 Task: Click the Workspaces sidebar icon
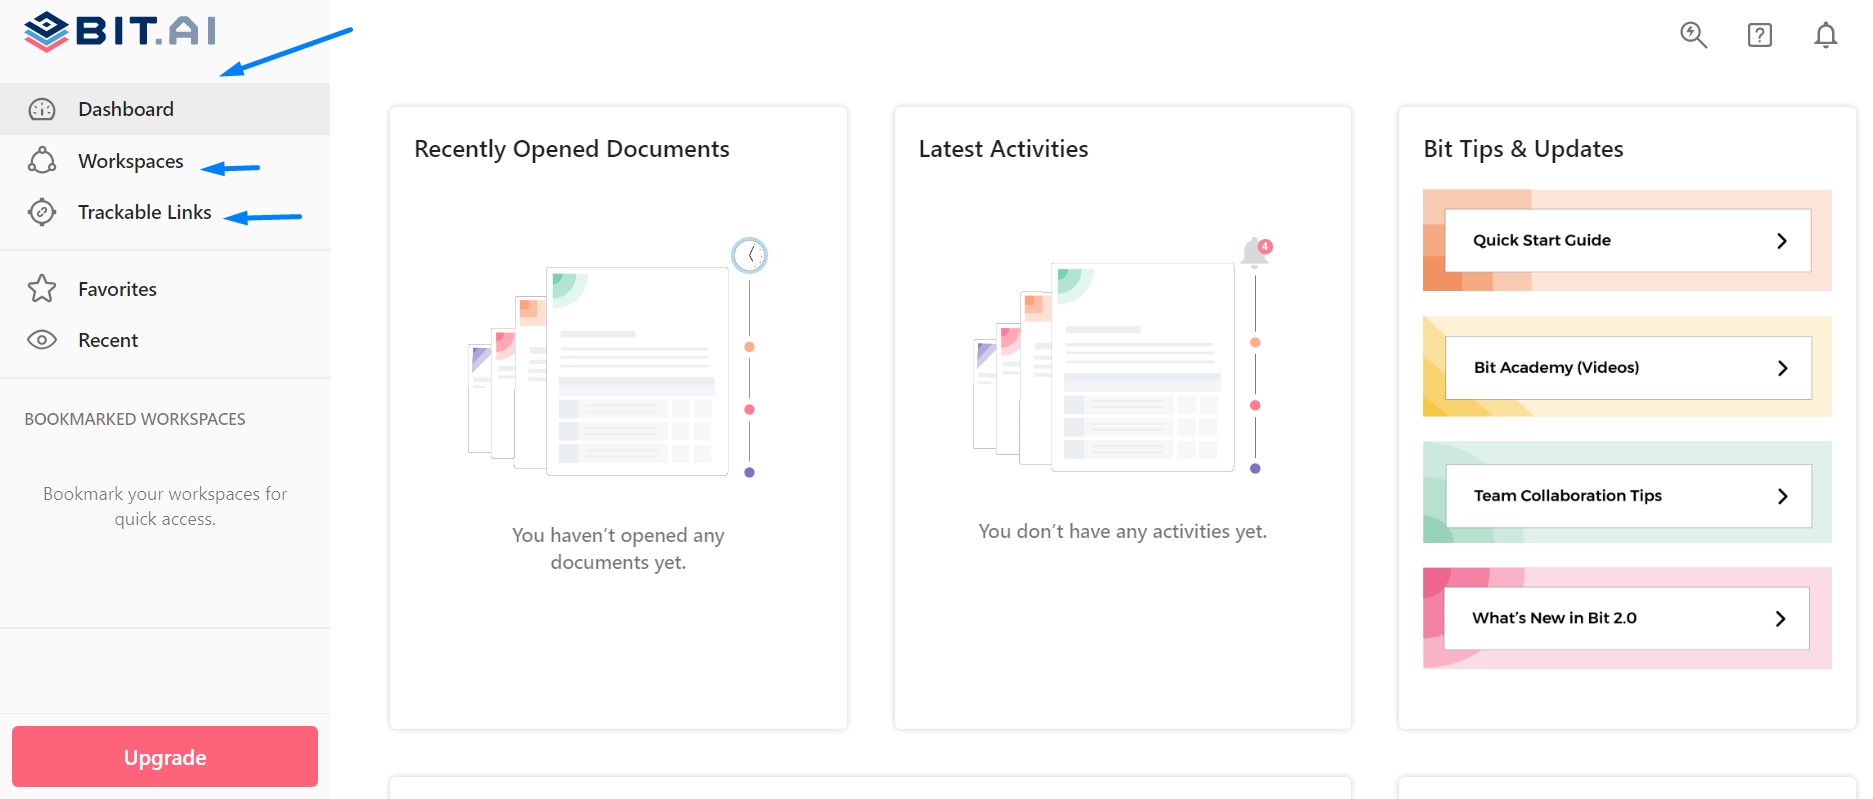tap(42, 160)
